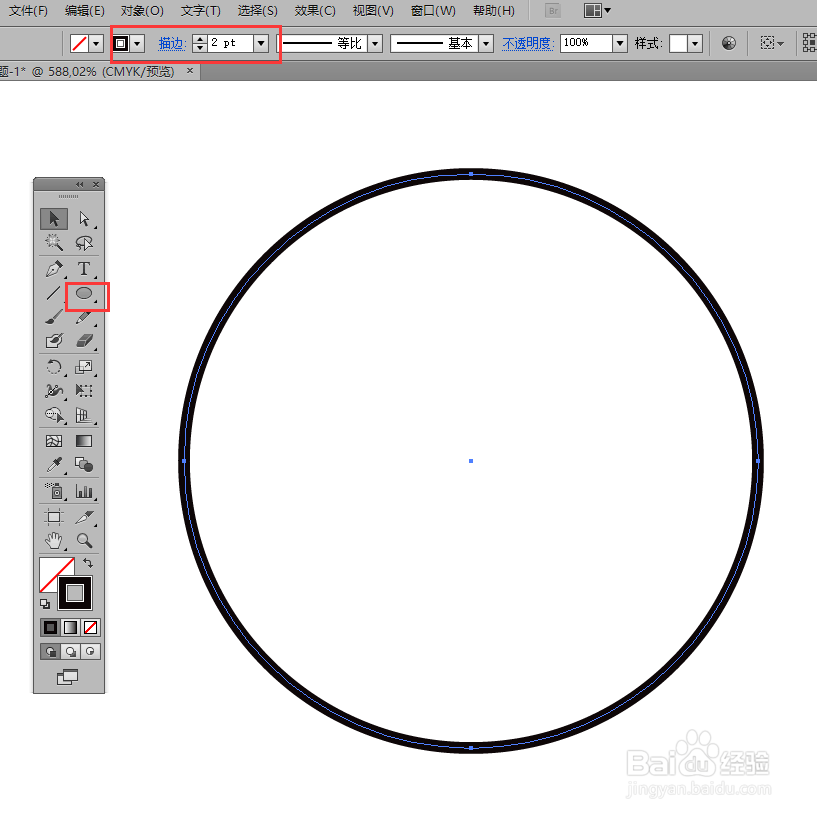The width and height of the screenshot is (817, 817).
Task: Choose the Type tool
Action: click(84, 268)
